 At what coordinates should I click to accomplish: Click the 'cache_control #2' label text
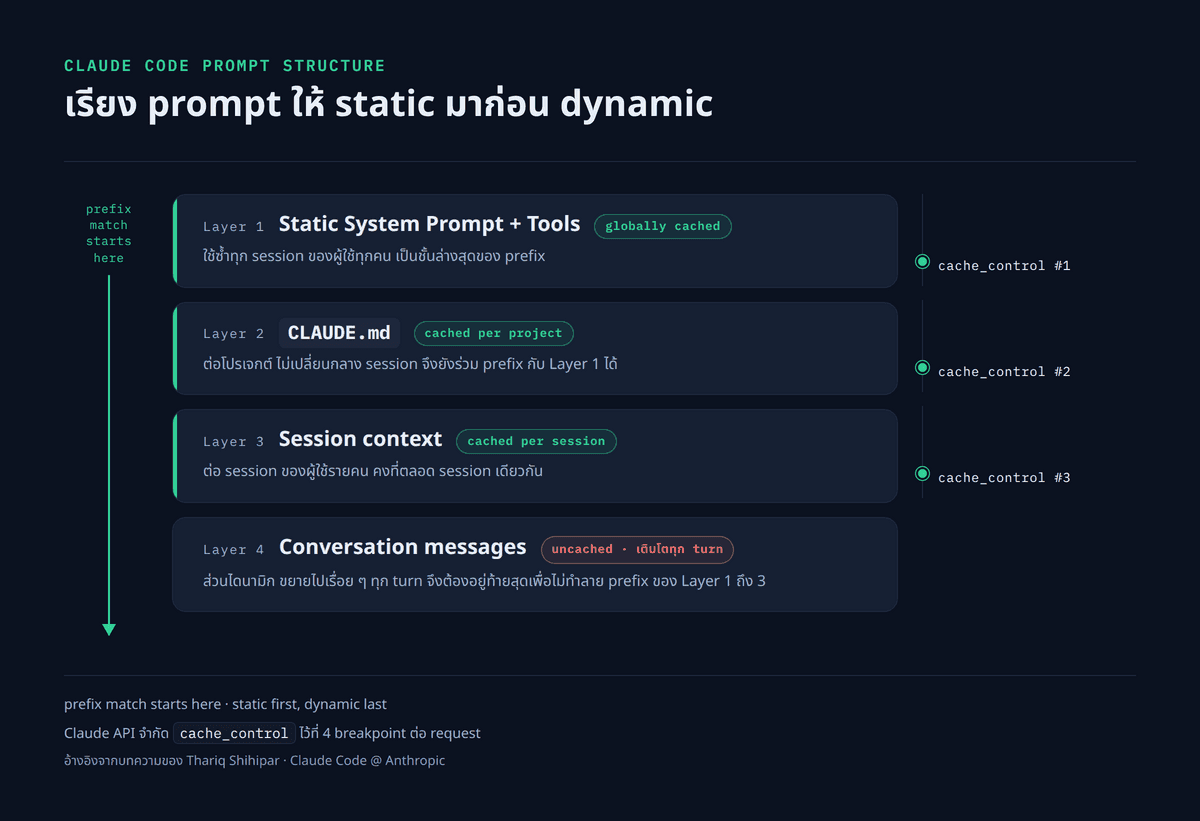[x=1004, y=372]
